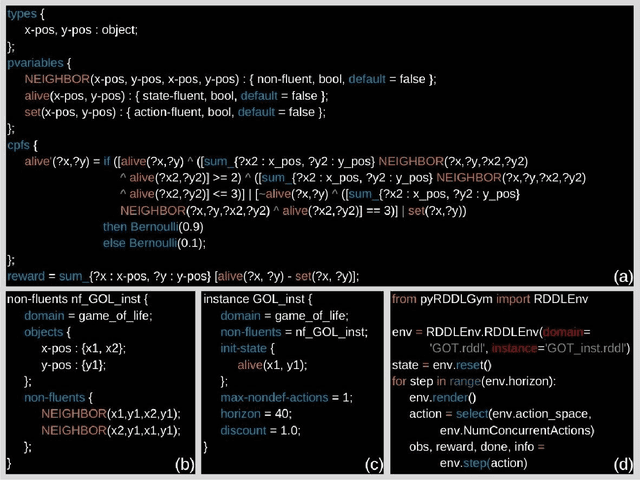
Task: Click the 'horizon = 40;' line
Action: coord(258,414)
